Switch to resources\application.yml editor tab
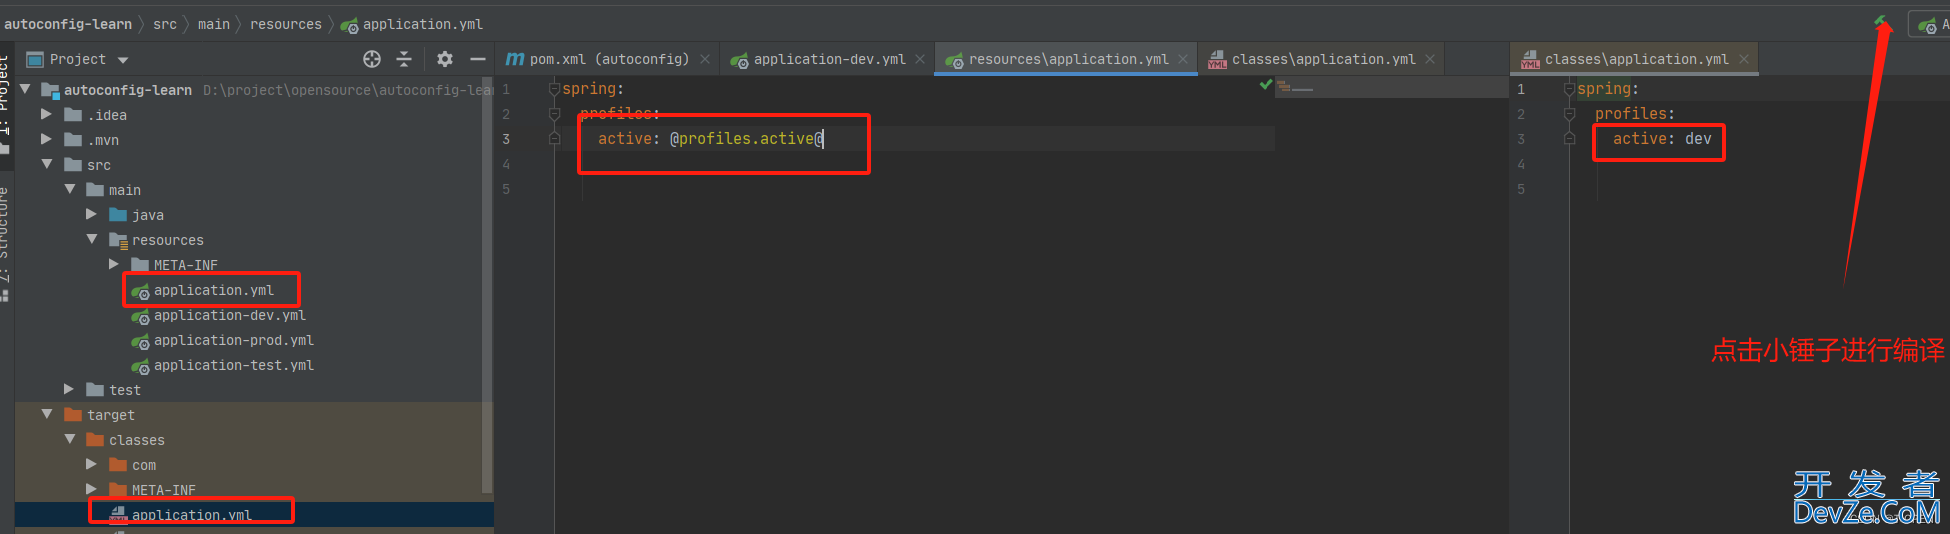Screen dimensions: 1950x534 point(1068,59)
